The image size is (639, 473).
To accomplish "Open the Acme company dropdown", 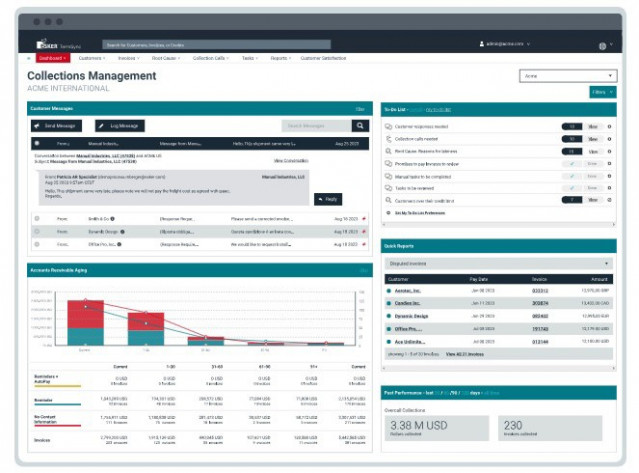I will [x=568, y=76].
